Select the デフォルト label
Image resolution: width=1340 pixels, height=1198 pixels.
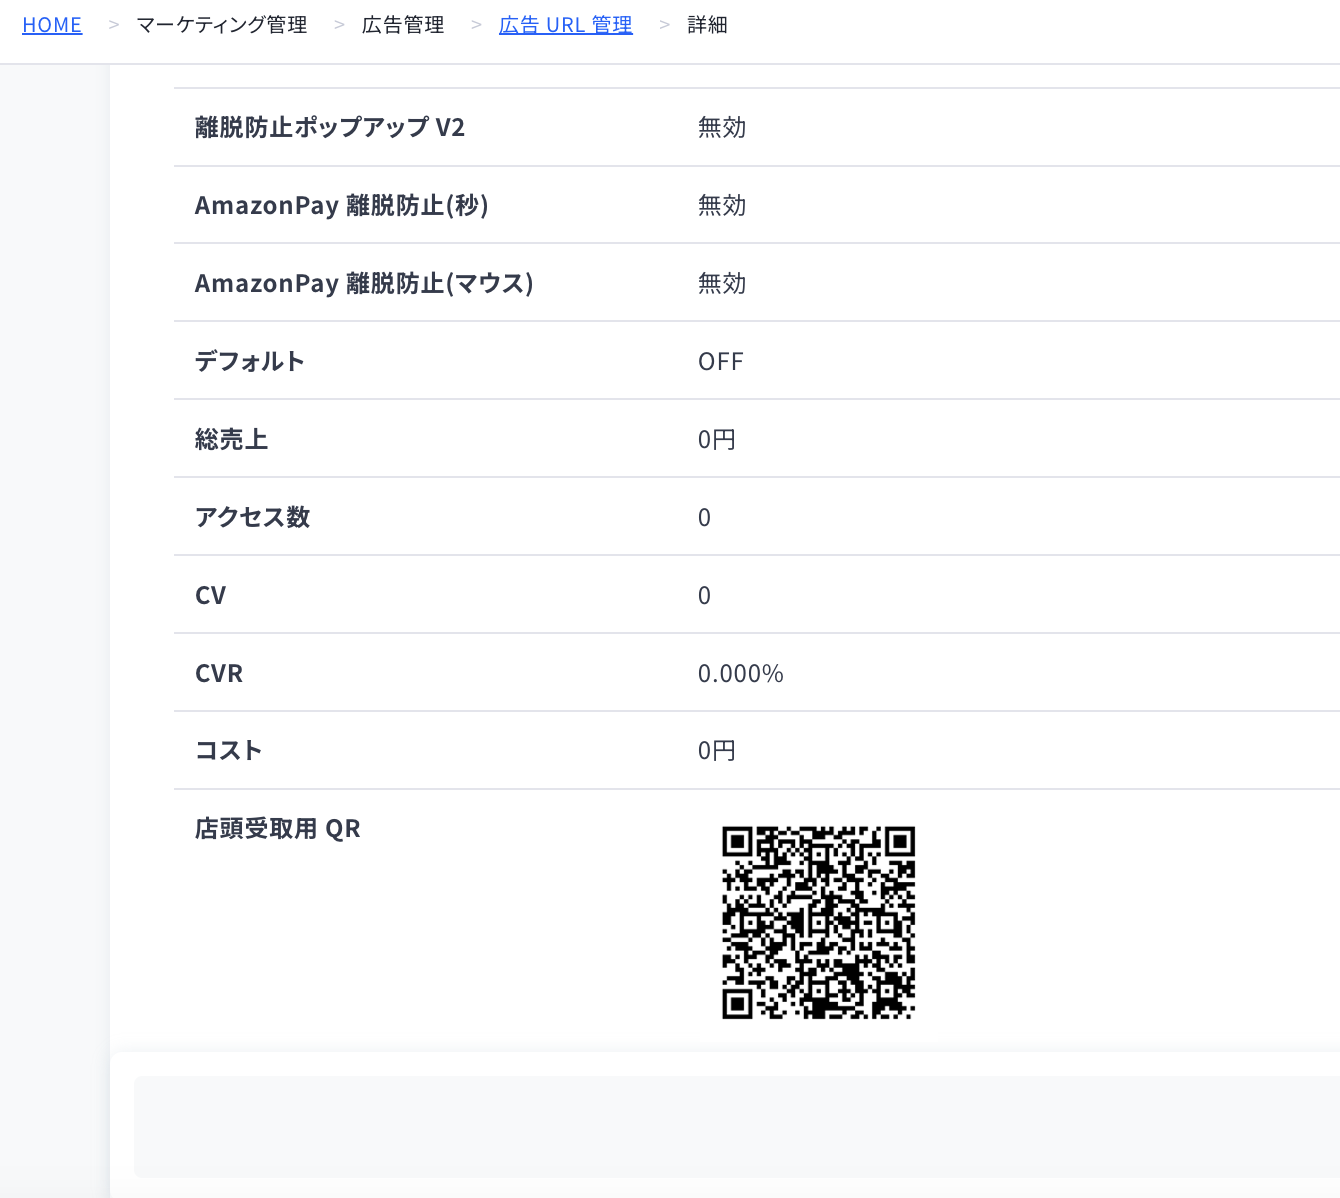click(x=250, y=361)
